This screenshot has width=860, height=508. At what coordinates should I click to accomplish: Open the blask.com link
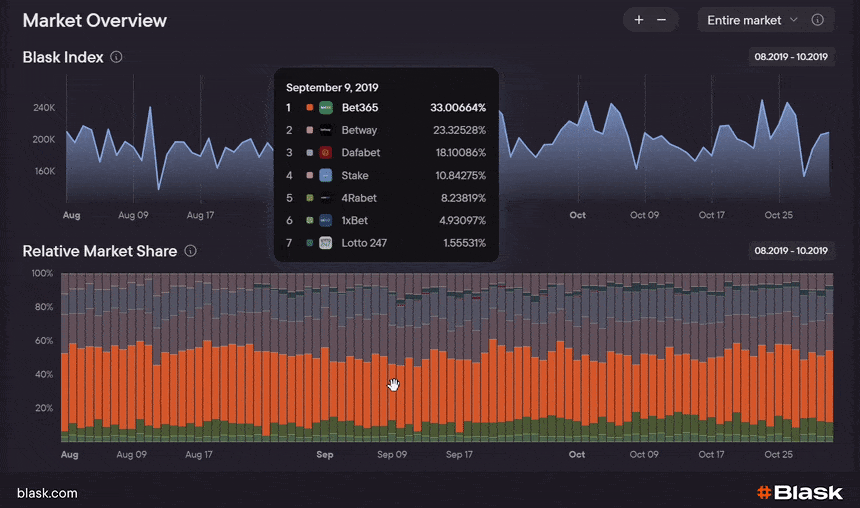click(47, 493)
